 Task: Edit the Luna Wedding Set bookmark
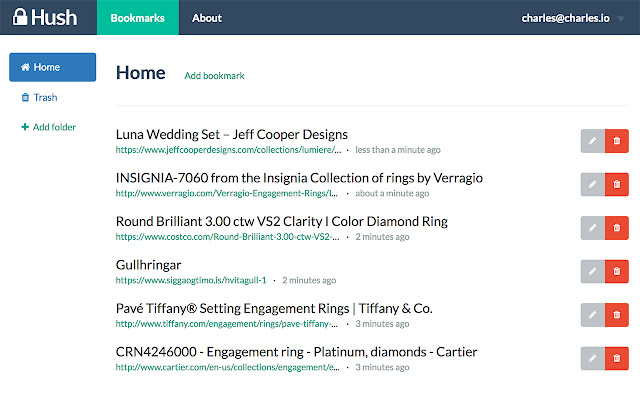(592, 141)
